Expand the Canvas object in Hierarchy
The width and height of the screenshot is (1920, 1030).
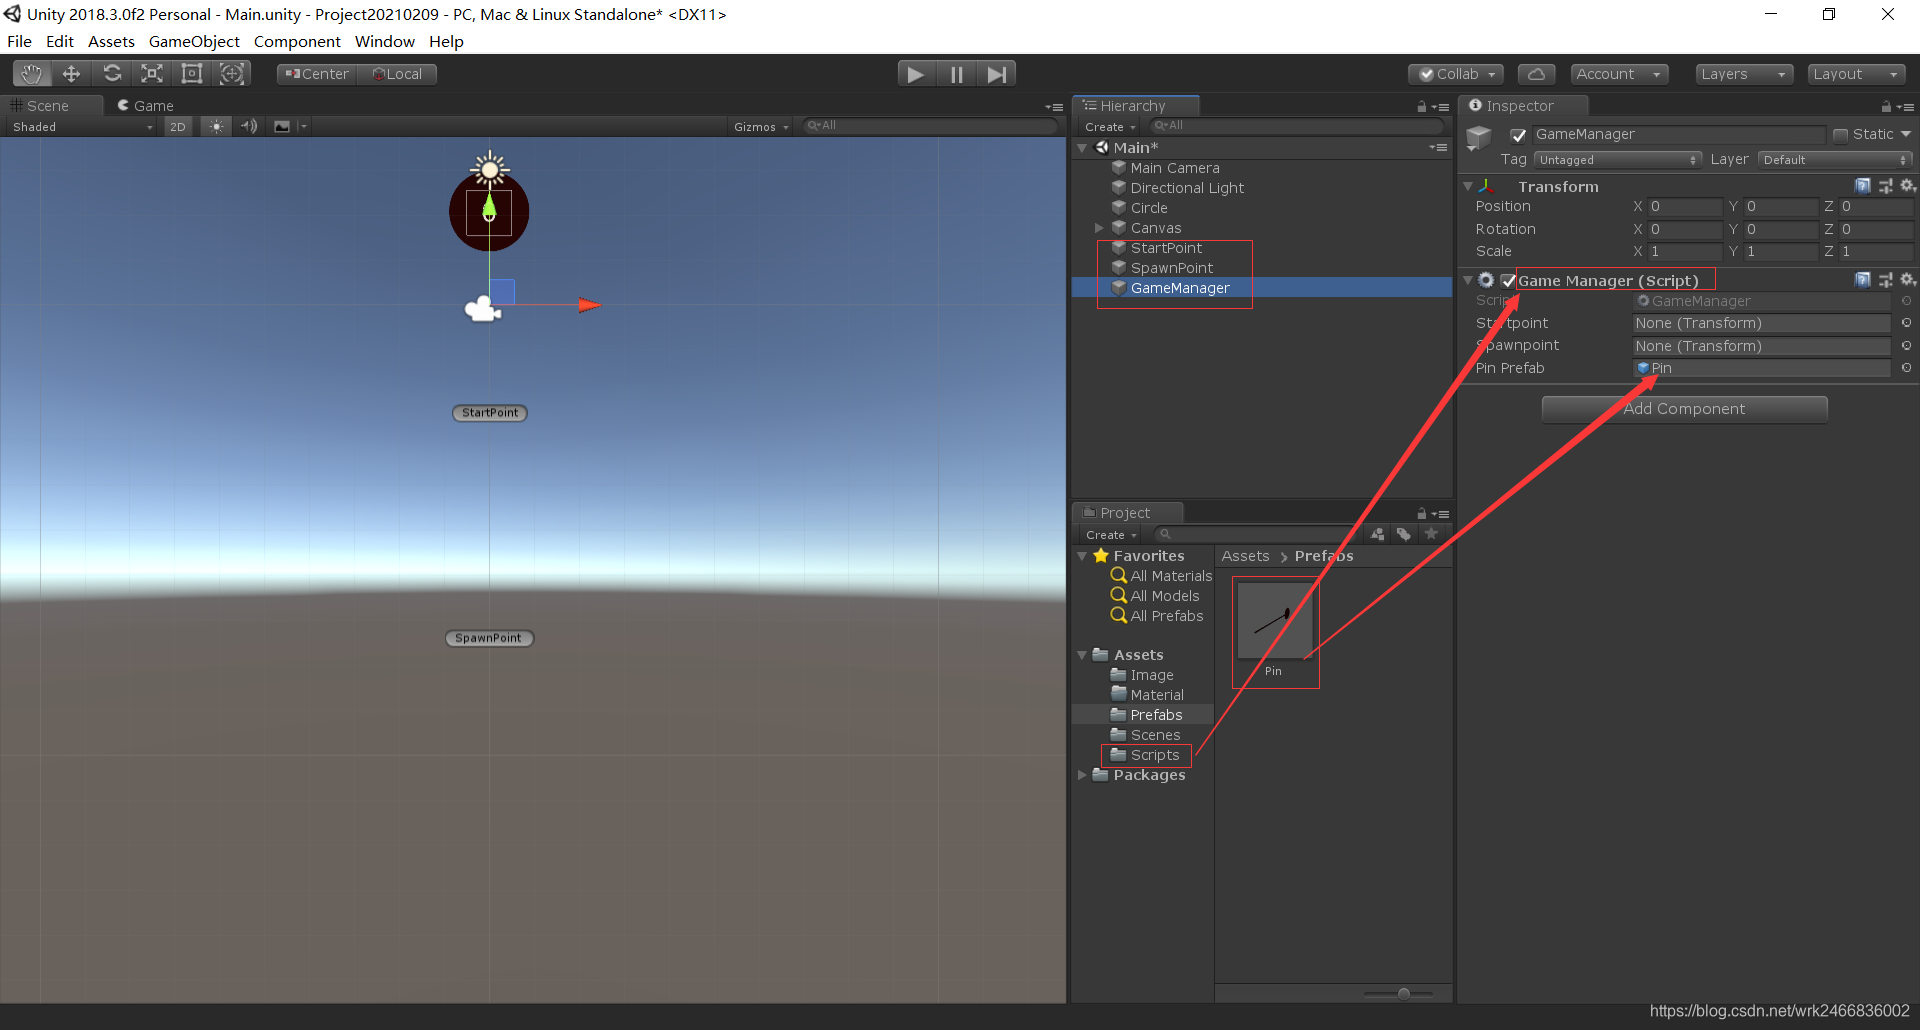[x=1099, y=228]
